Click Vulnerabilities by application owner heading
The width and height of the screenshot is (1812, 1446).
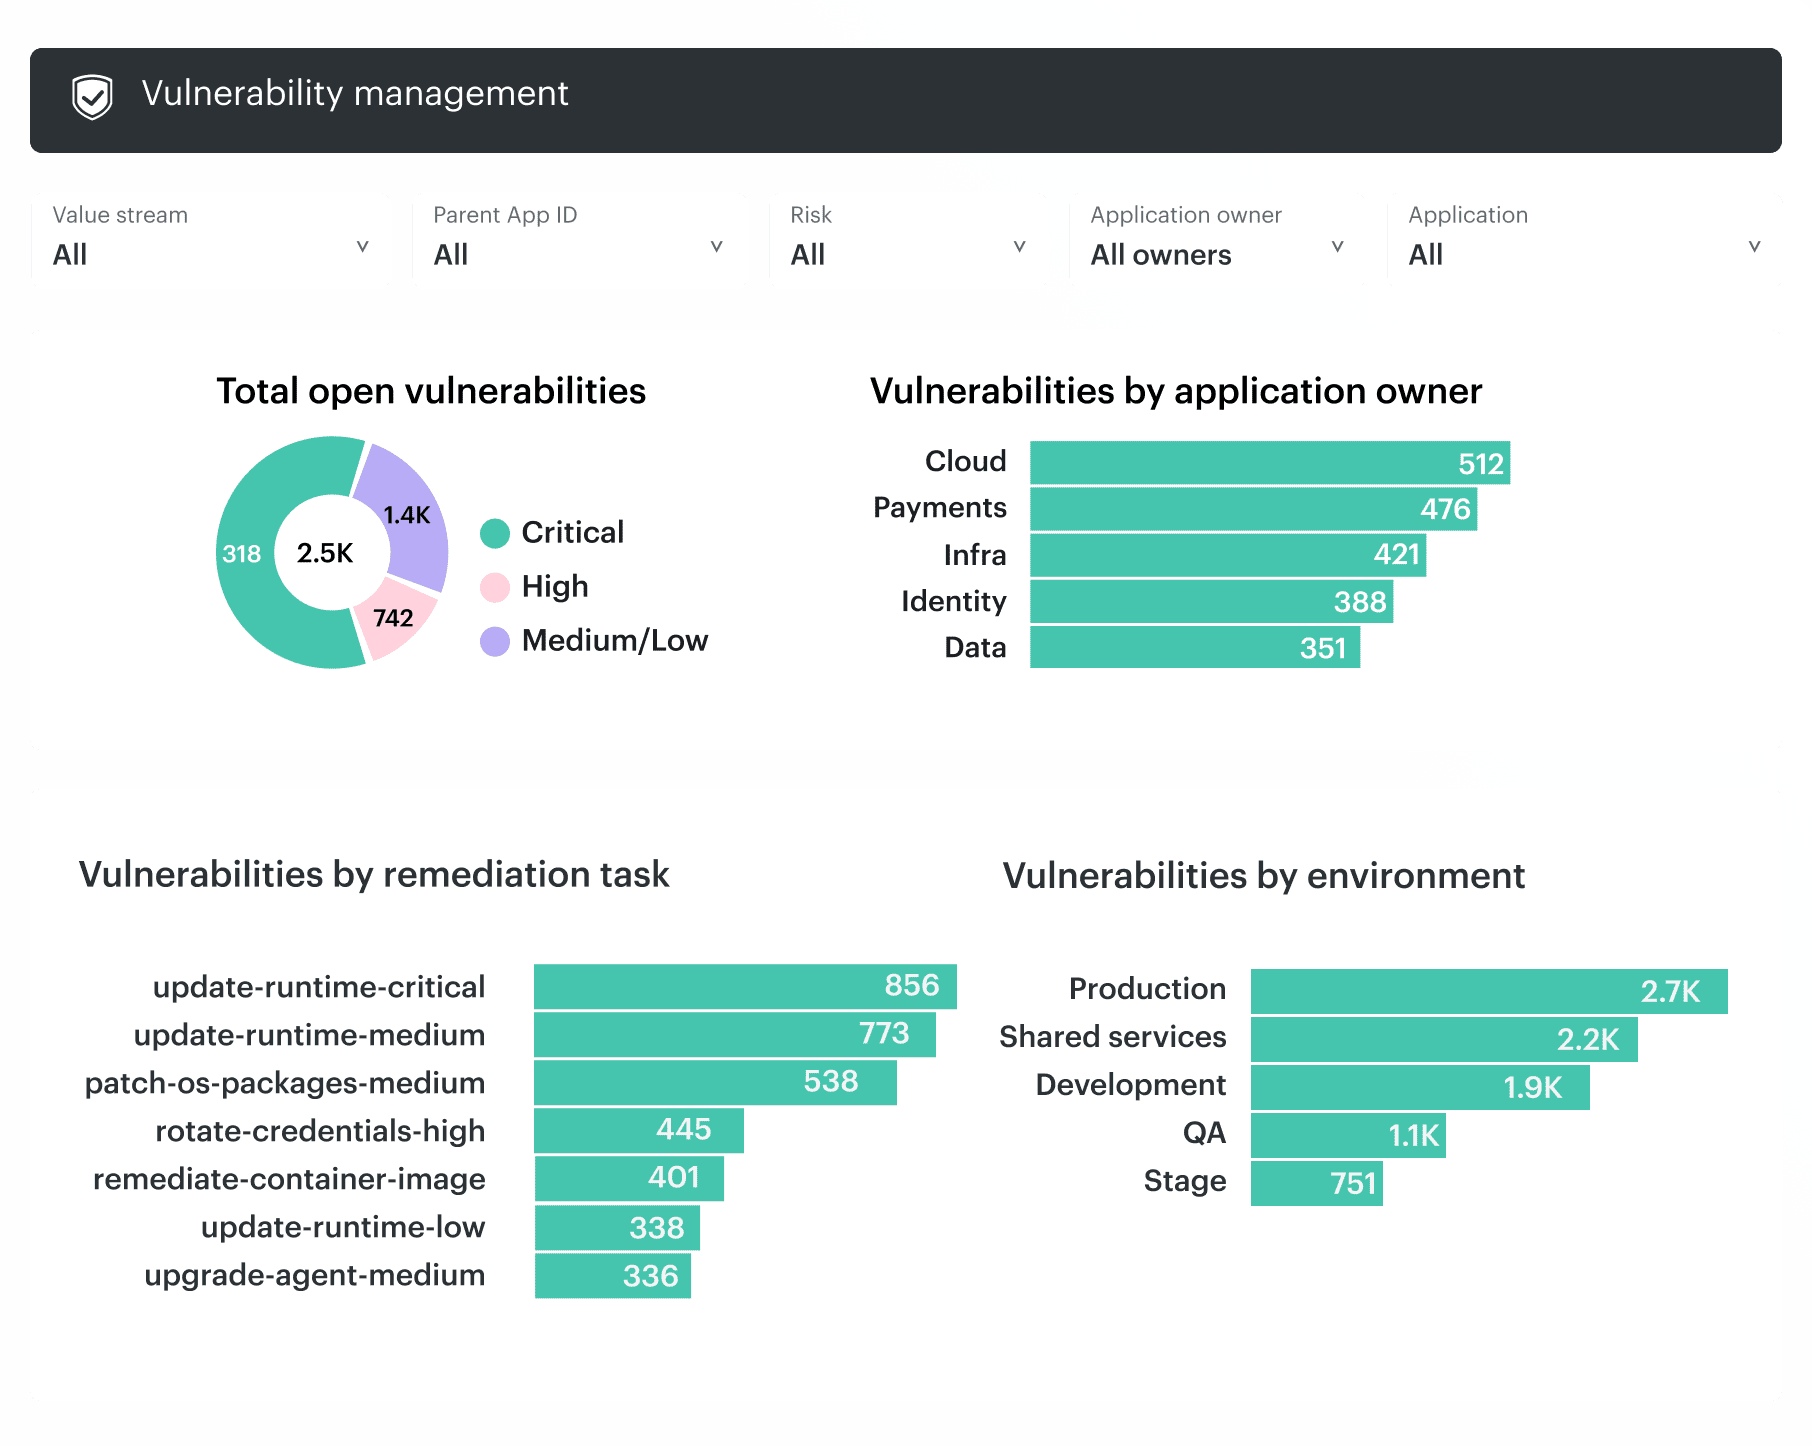coord(1176,391)
